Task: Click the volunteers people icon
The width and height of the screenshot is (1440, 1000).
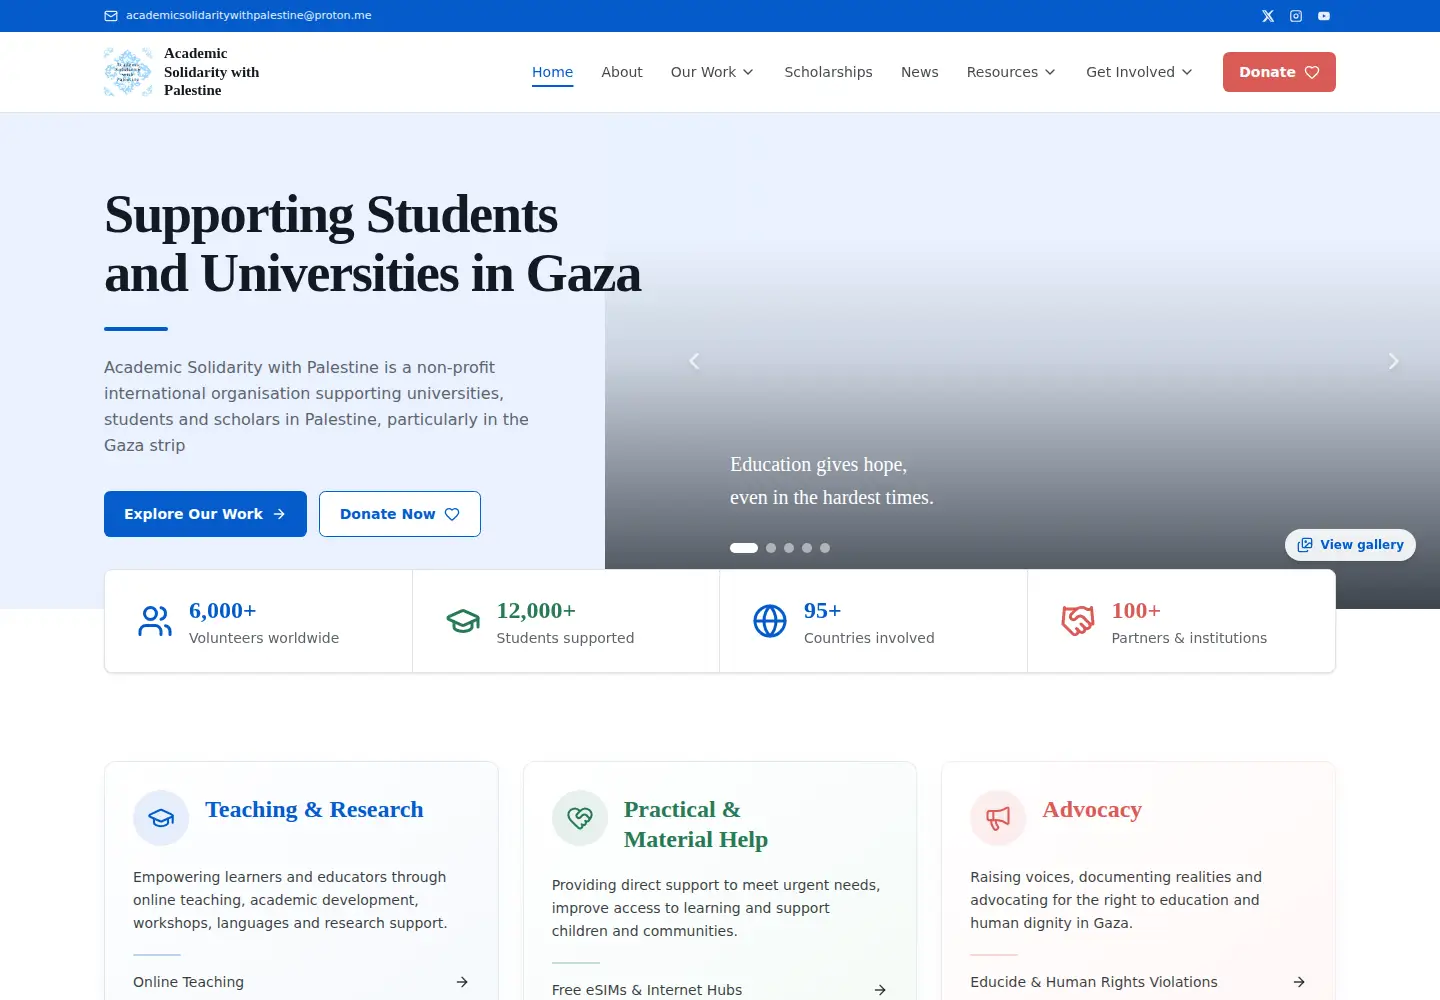Action: click(155, 621)
